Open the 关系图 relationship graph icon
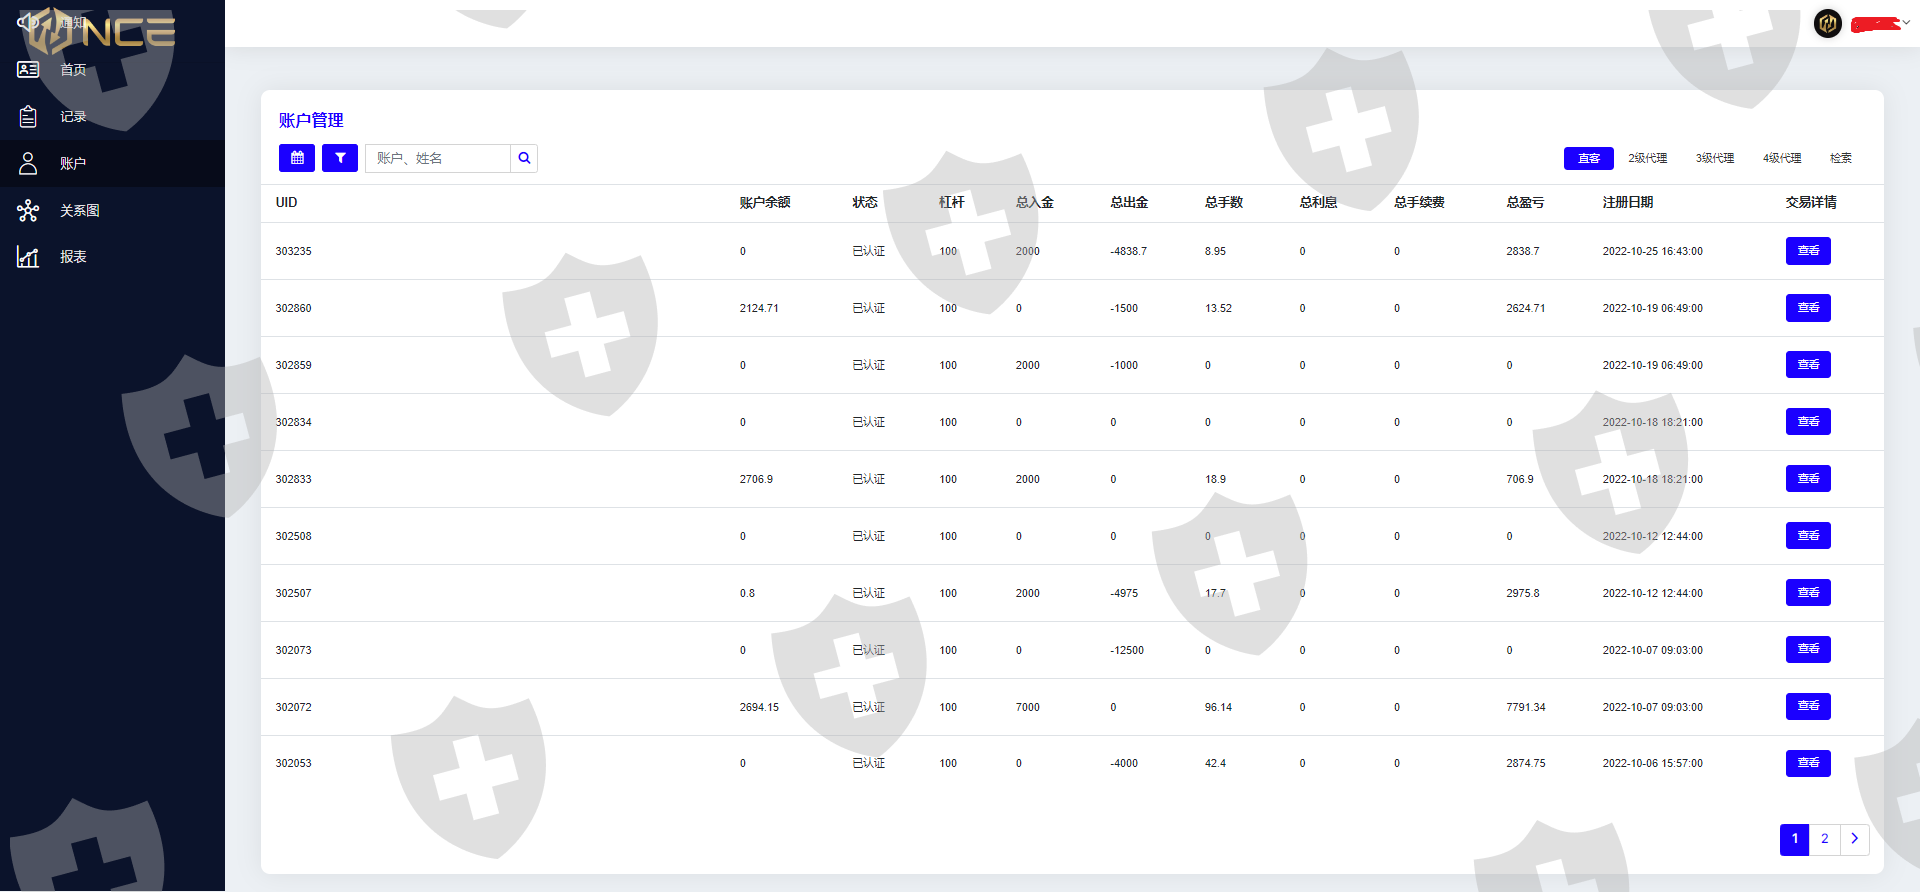This screenshot has height=892, width=1920. [28, 211]
